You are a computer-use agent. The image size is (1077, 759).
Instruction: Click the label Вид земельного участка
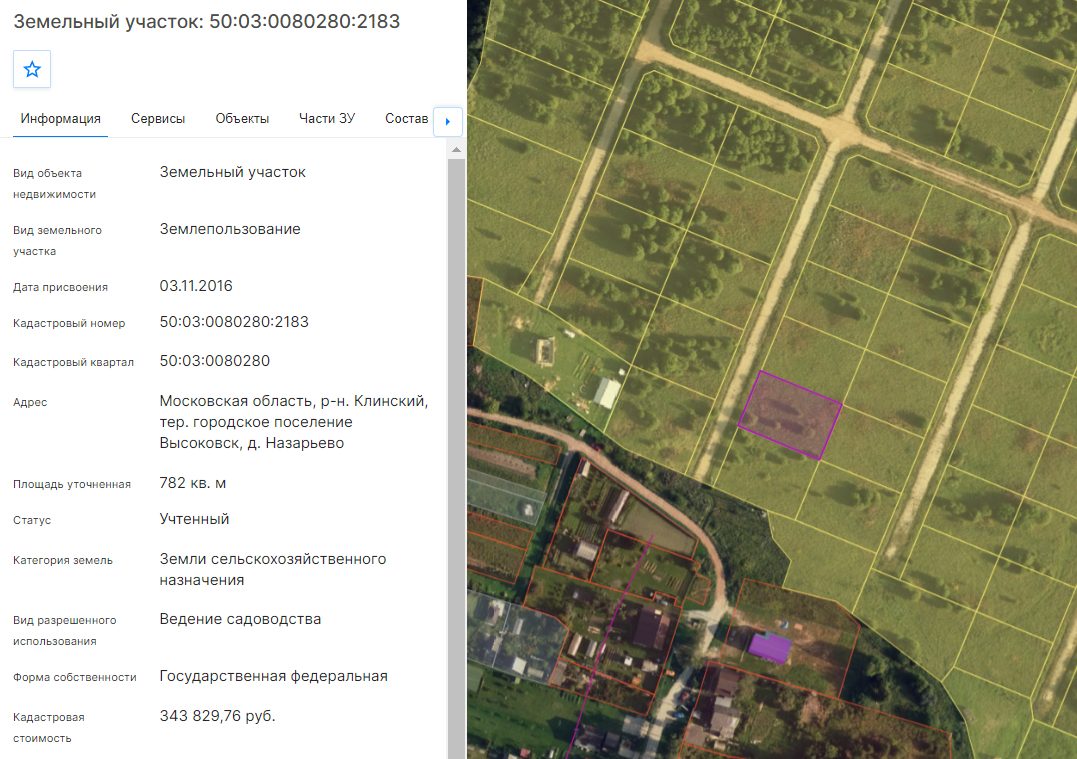[x=57, y=240]
